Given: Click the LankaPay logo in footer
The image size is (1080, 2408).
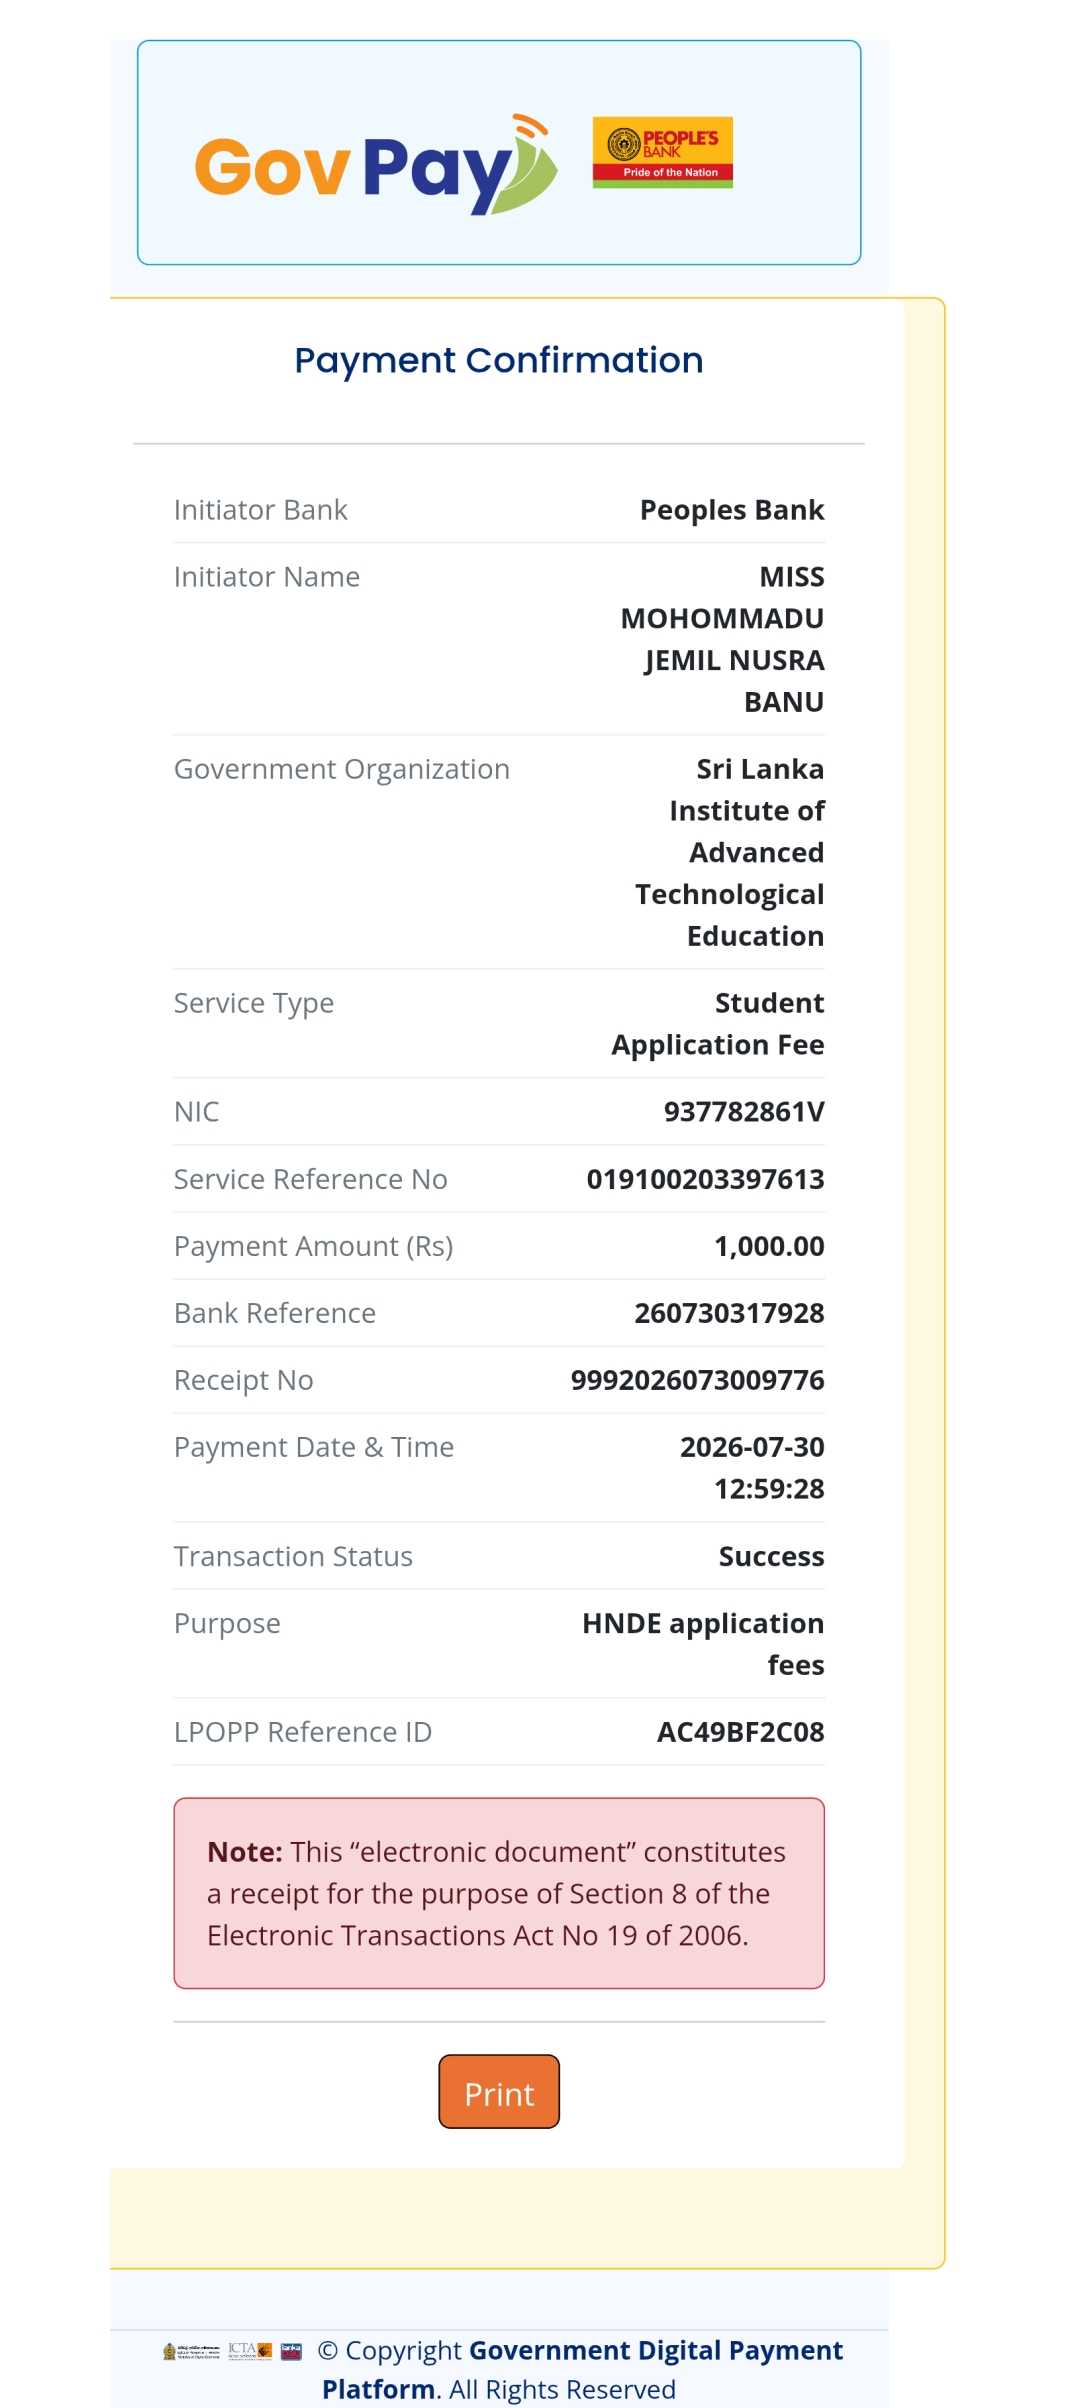Looking at the screenshot, I should click(291, 2351).
